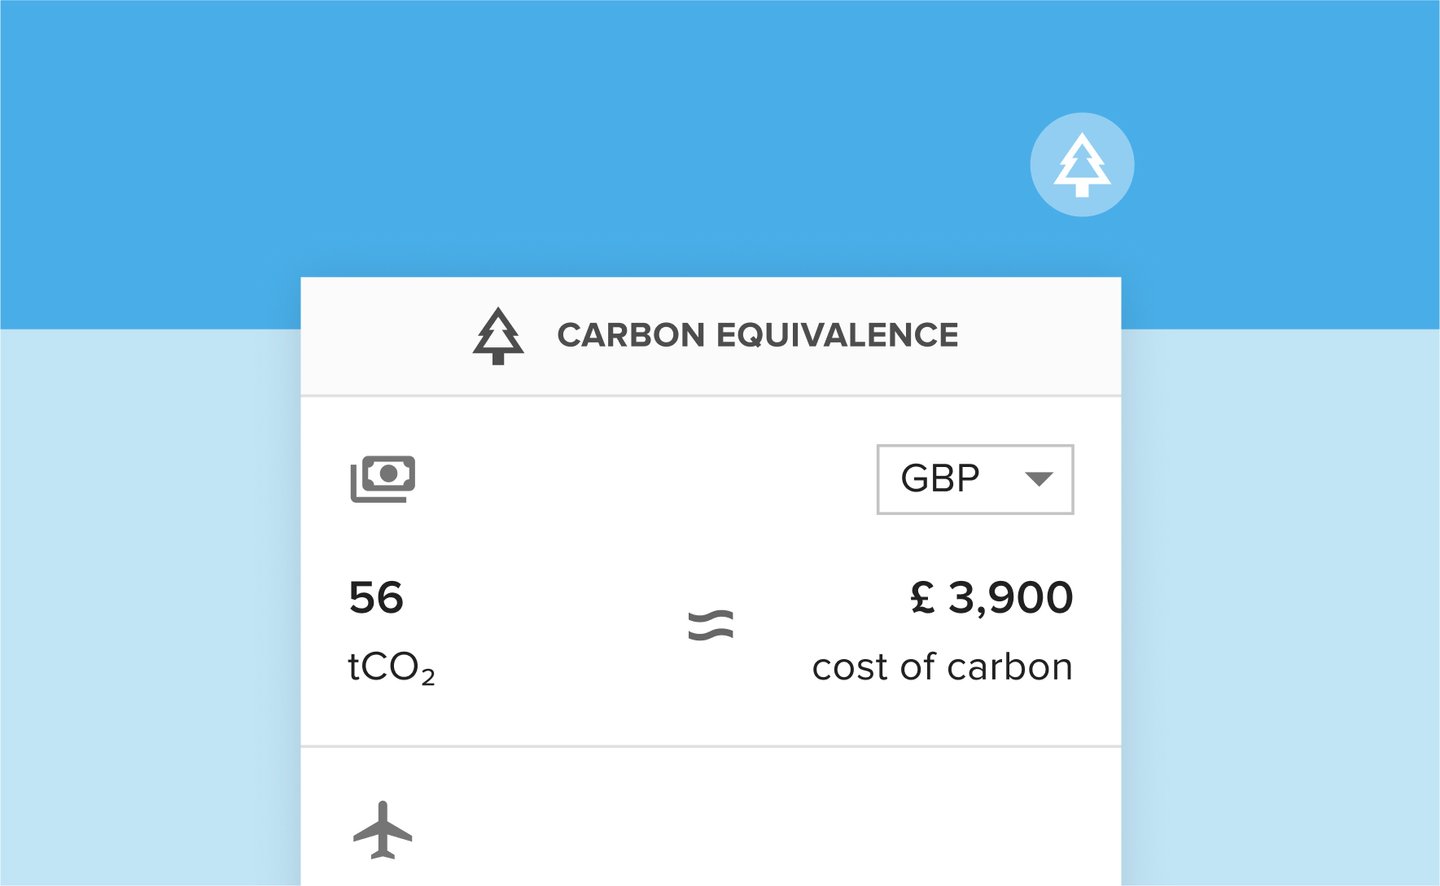The height and width of the screenshot is (886, 1440).
Task: Click the pine tree icon beside Carbon Equivalence
Action: (x=498, y=335)
